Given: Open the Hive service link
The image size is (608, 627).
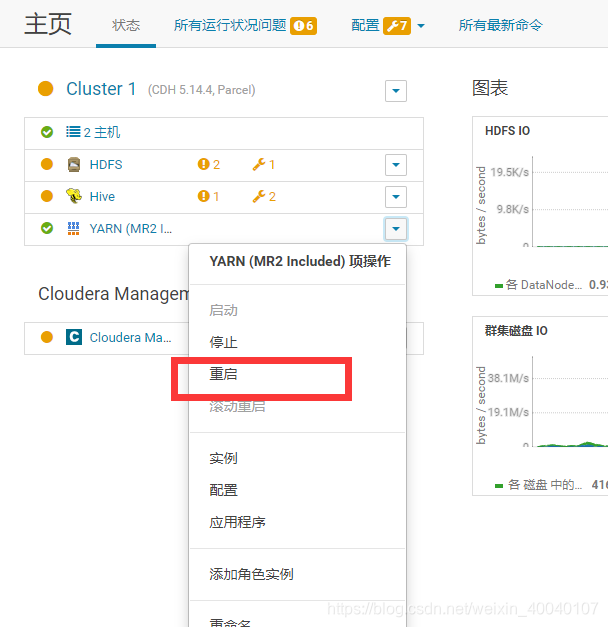Looking at the screenshot, I should 102,196.
